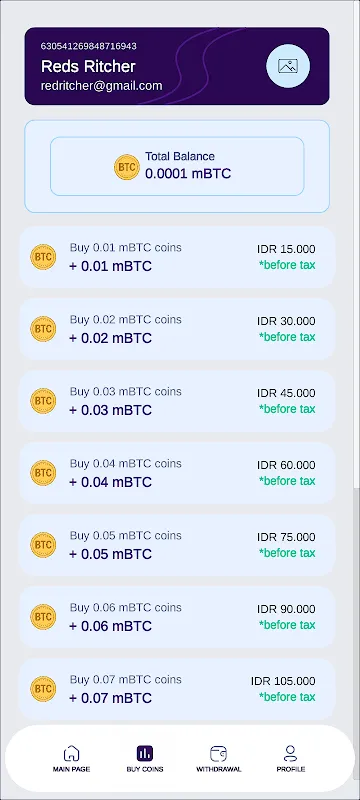Open the Withdrawal wallet icon
The image size is (360, 800).
coord(218,753)
